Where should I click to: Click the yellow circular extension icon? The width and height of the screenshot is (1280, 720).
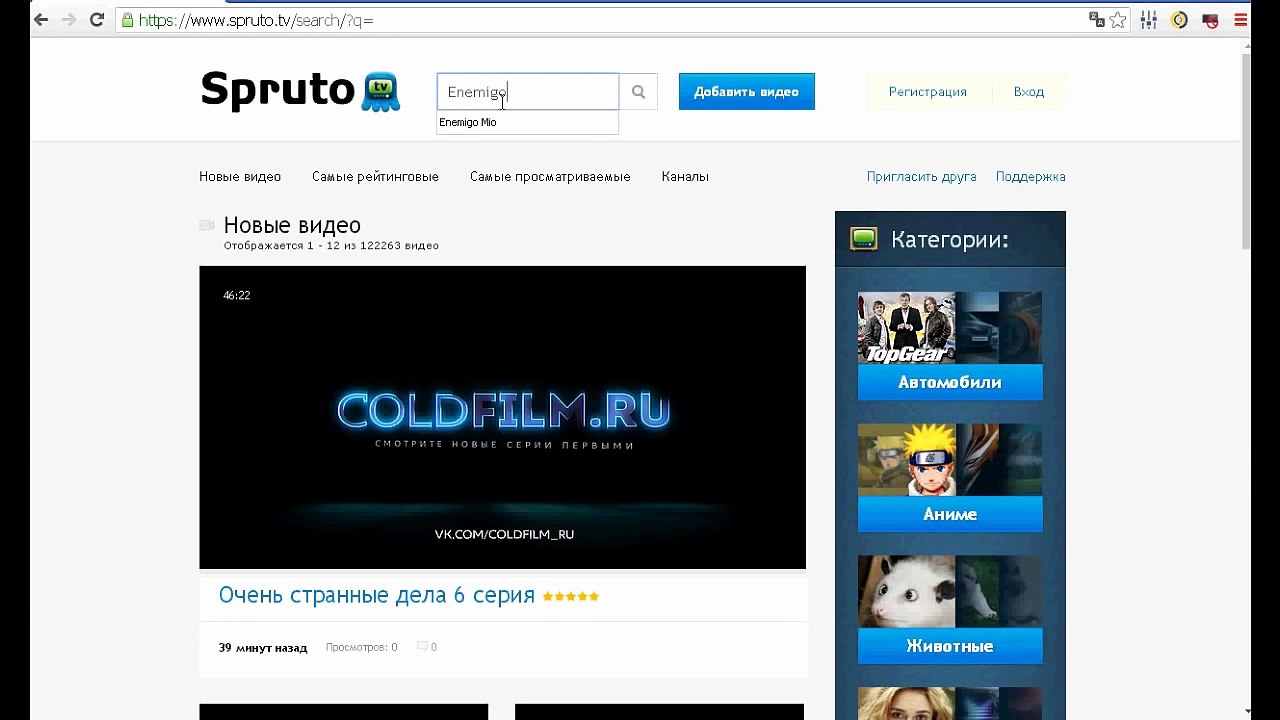(x=1179, y=20)
